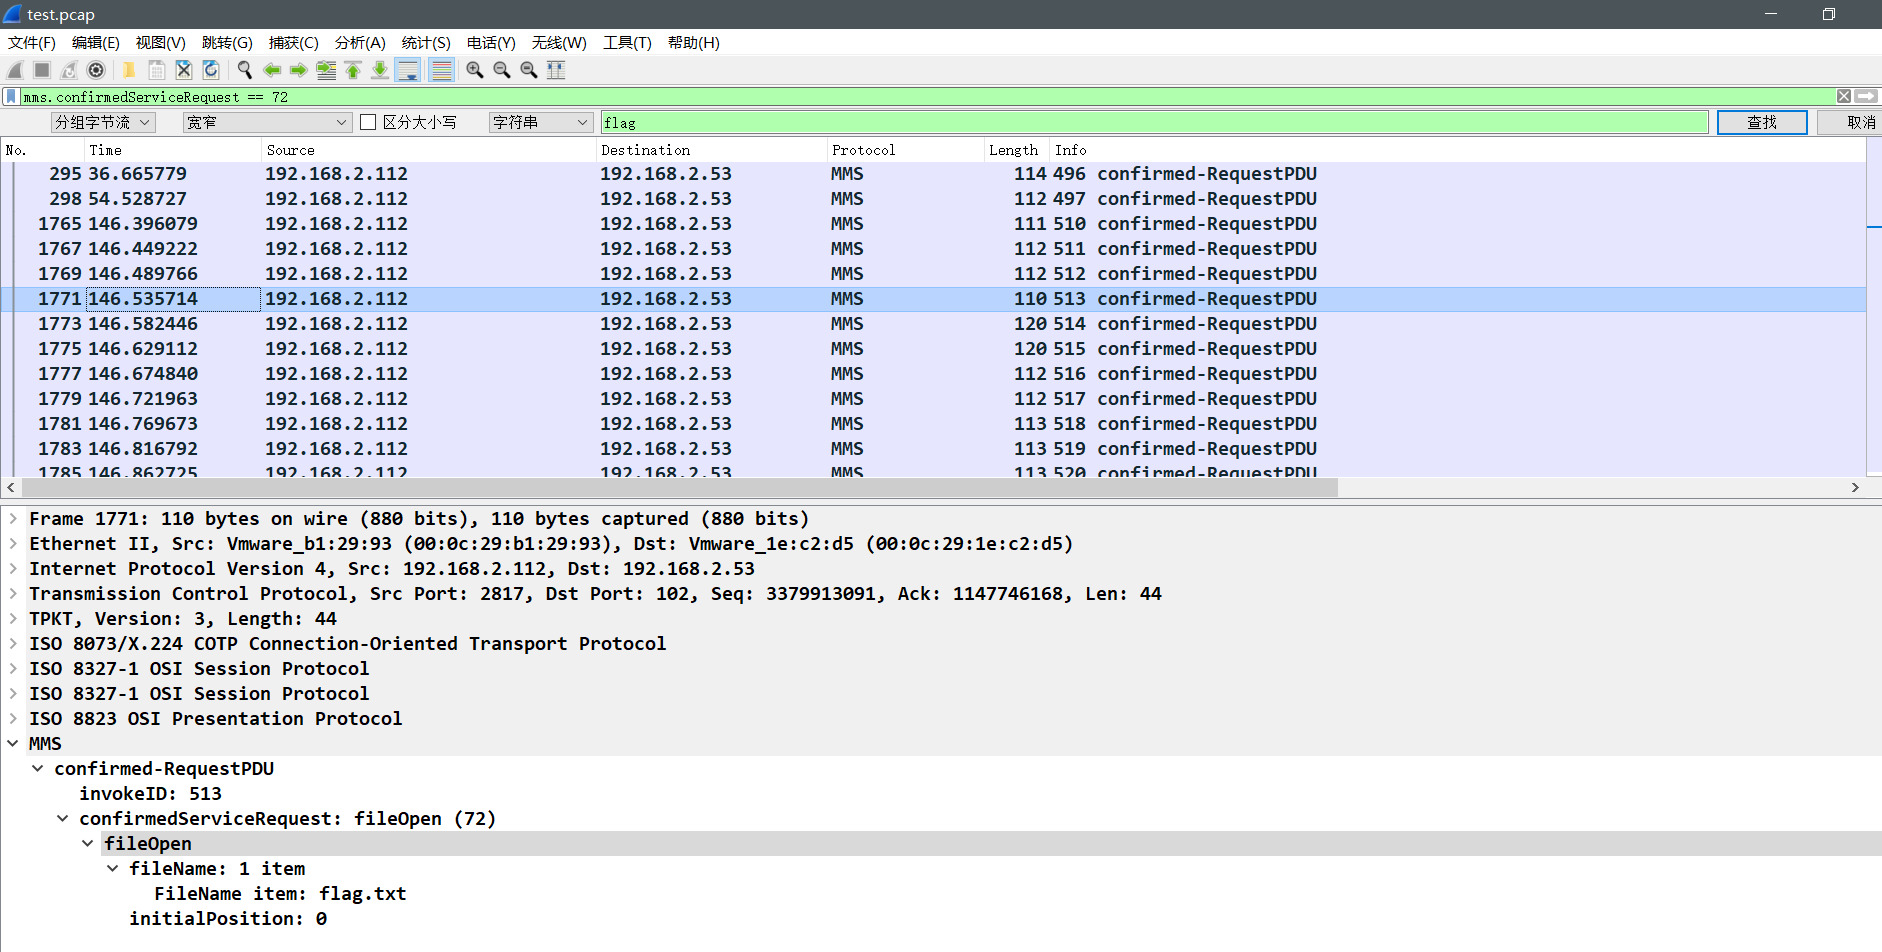
Task: Toggle auto-scroll during live capture
Action: tap(408, 70)
